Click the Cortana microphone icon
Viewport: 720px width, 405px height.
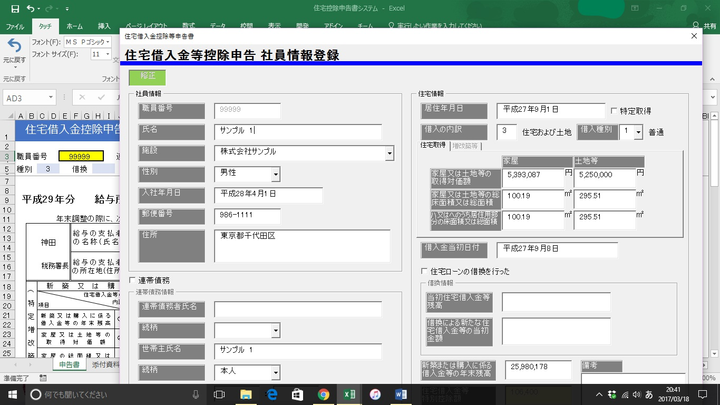[196, 394]
